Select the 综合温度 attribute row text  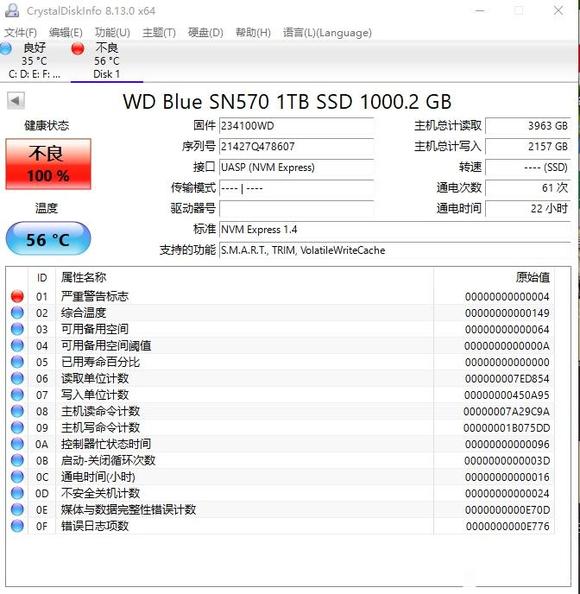click(83, 313)
